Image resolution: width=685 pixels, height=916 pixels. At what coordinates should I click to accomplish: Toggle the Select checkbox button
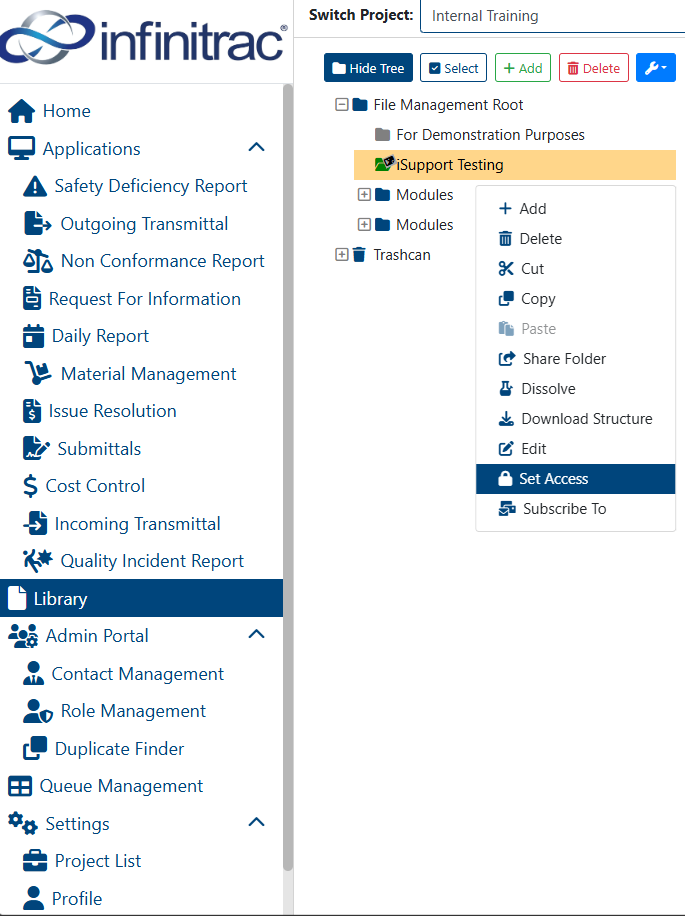(x=453, y=68)
